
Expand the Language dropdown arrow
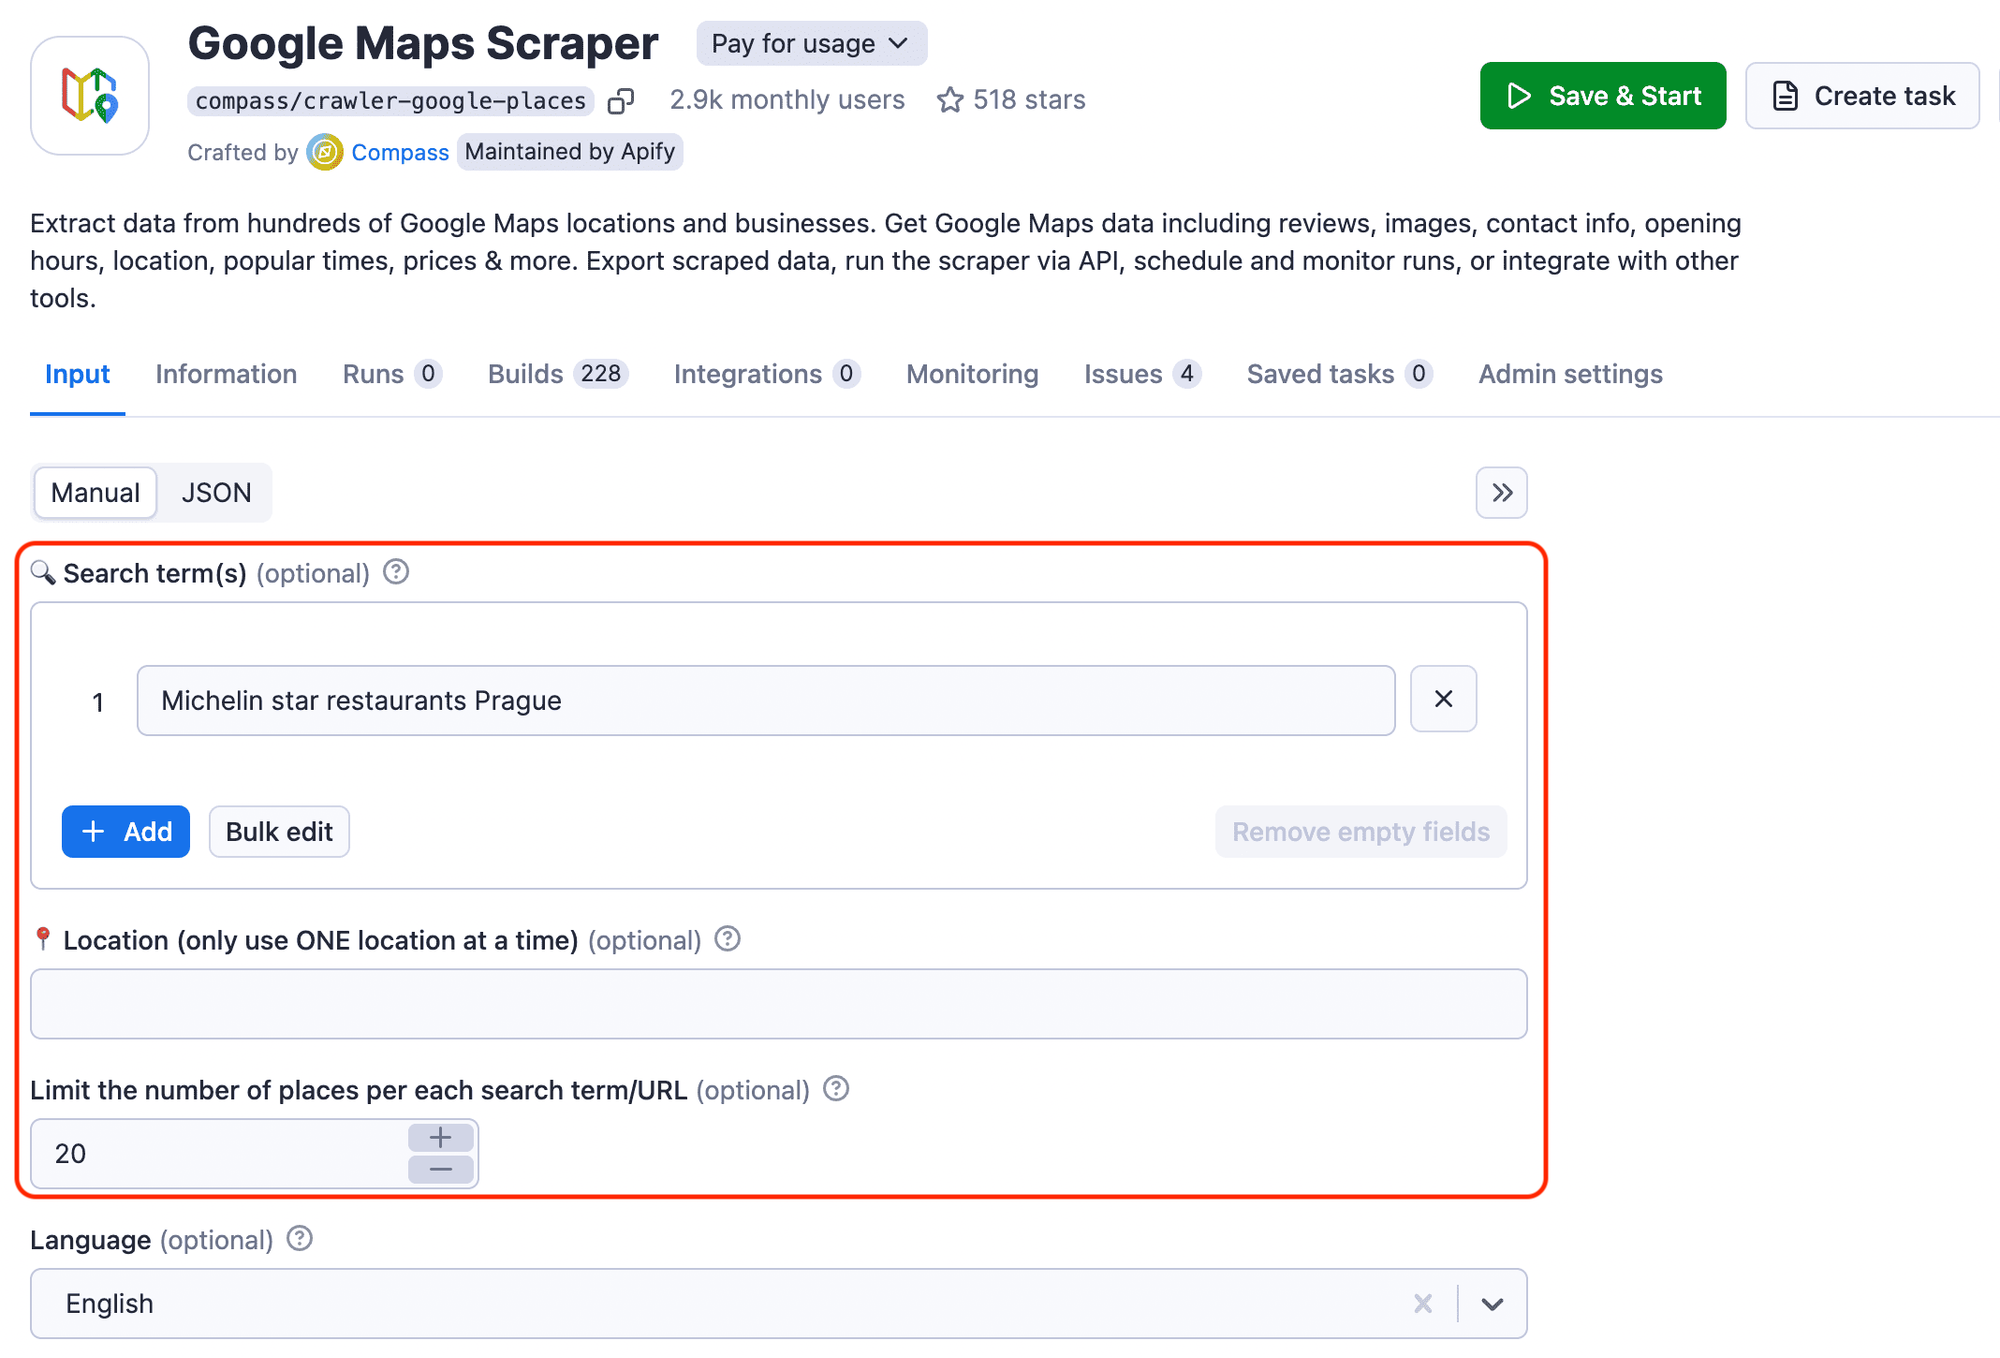(x=1493, y=1304)
